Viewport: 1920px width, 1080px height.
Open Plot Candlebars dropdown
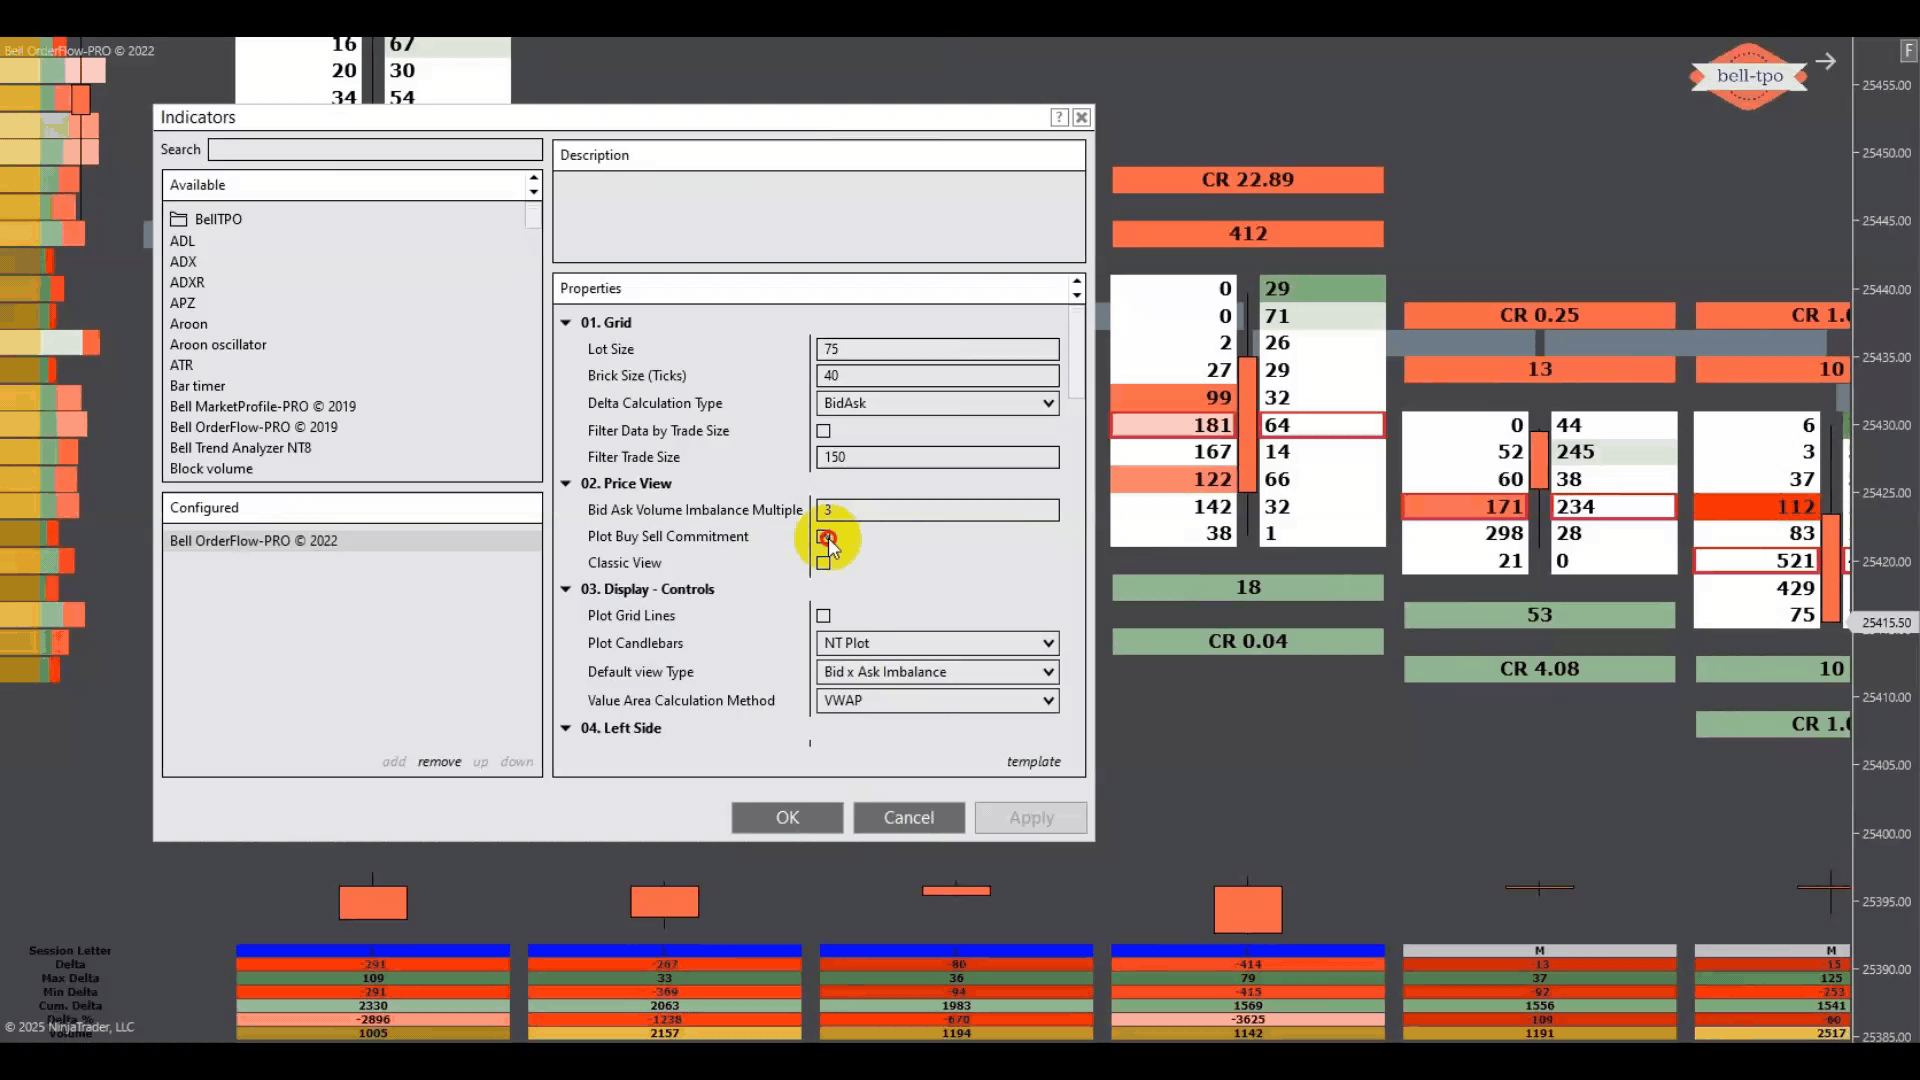(937, 643)
